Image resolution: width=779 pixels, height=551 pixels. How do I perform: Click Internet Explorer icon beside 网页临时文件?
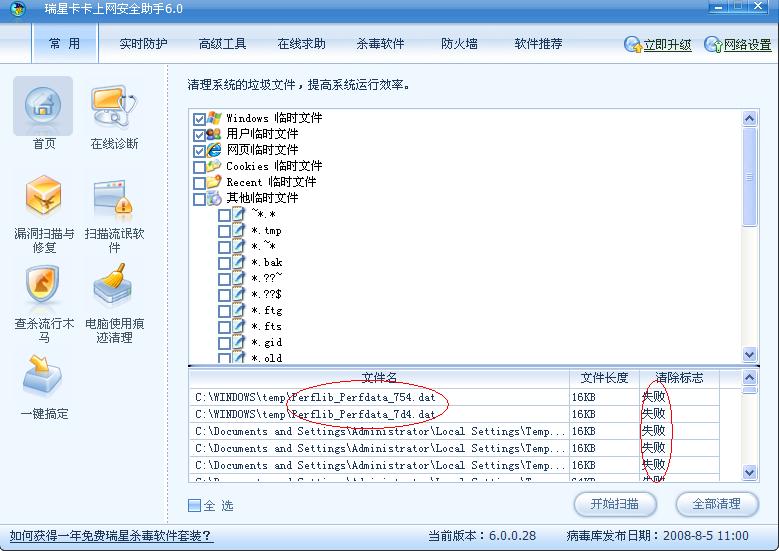pos(214,150)
